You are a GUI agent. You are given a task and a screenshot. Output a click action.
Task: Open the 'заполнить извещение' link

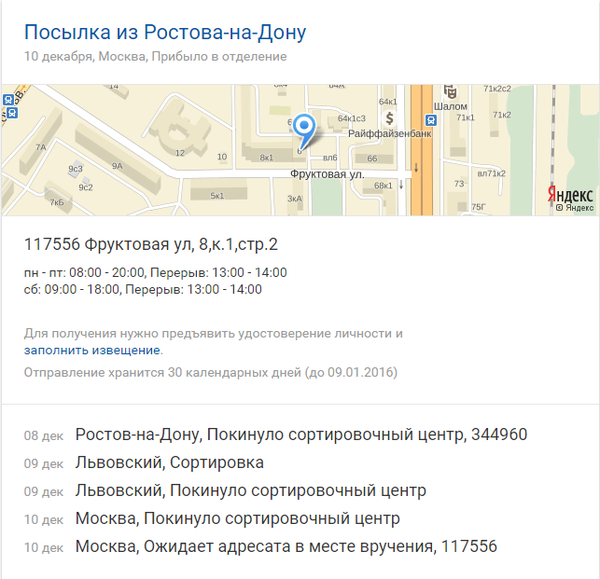point(92,351)
